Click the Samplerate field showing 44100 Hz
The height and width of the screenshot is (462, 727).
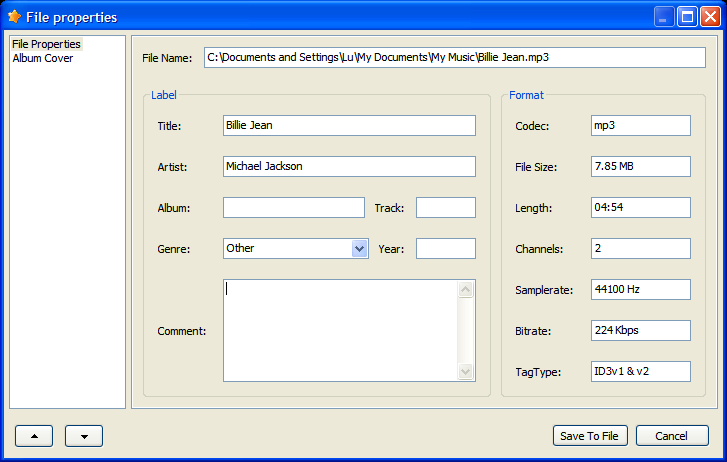(641, 289)
